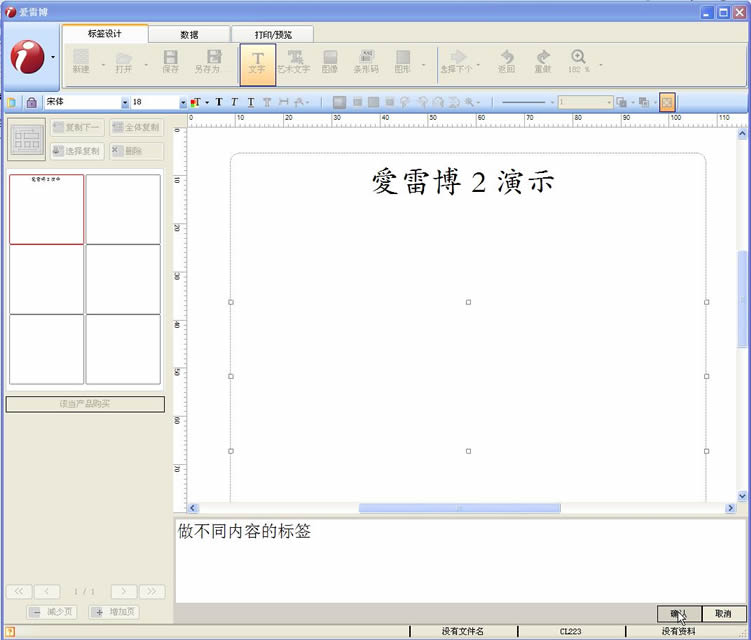The width and height of the screenshot is (751, 640).
Task: Click the 复制下一 button
Action: (x=77, y=127)
